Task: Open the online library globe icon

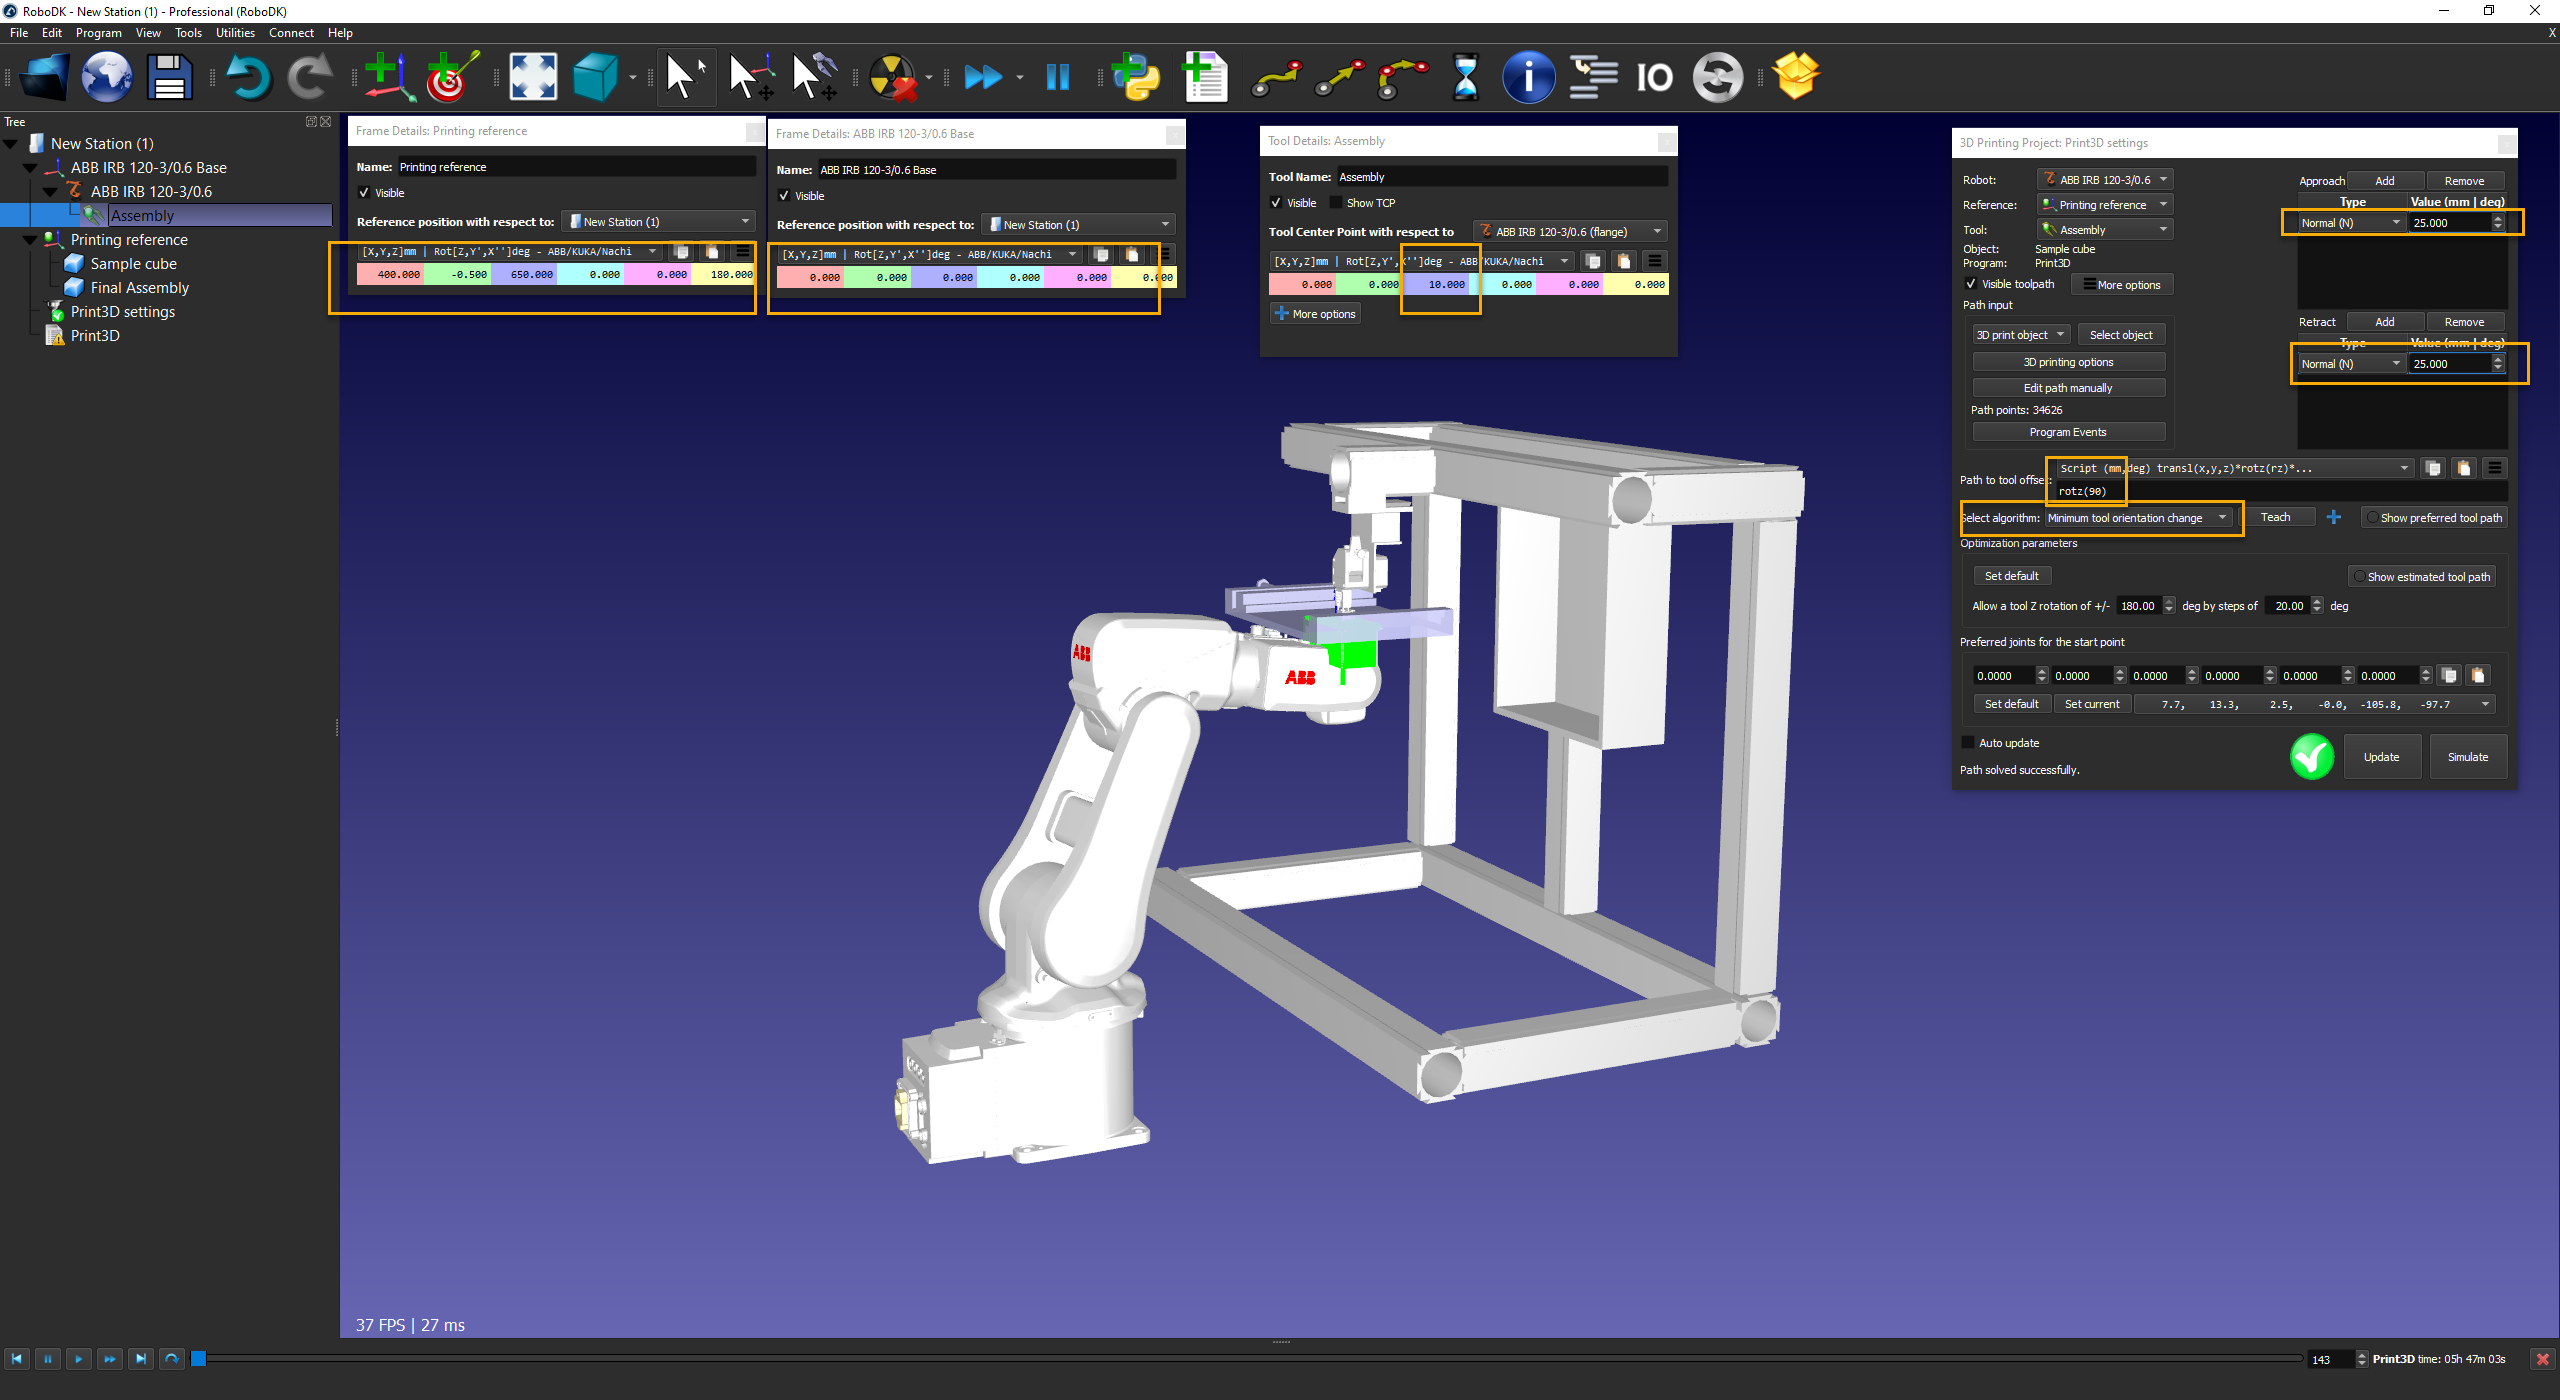Action: tap(107, 77)
